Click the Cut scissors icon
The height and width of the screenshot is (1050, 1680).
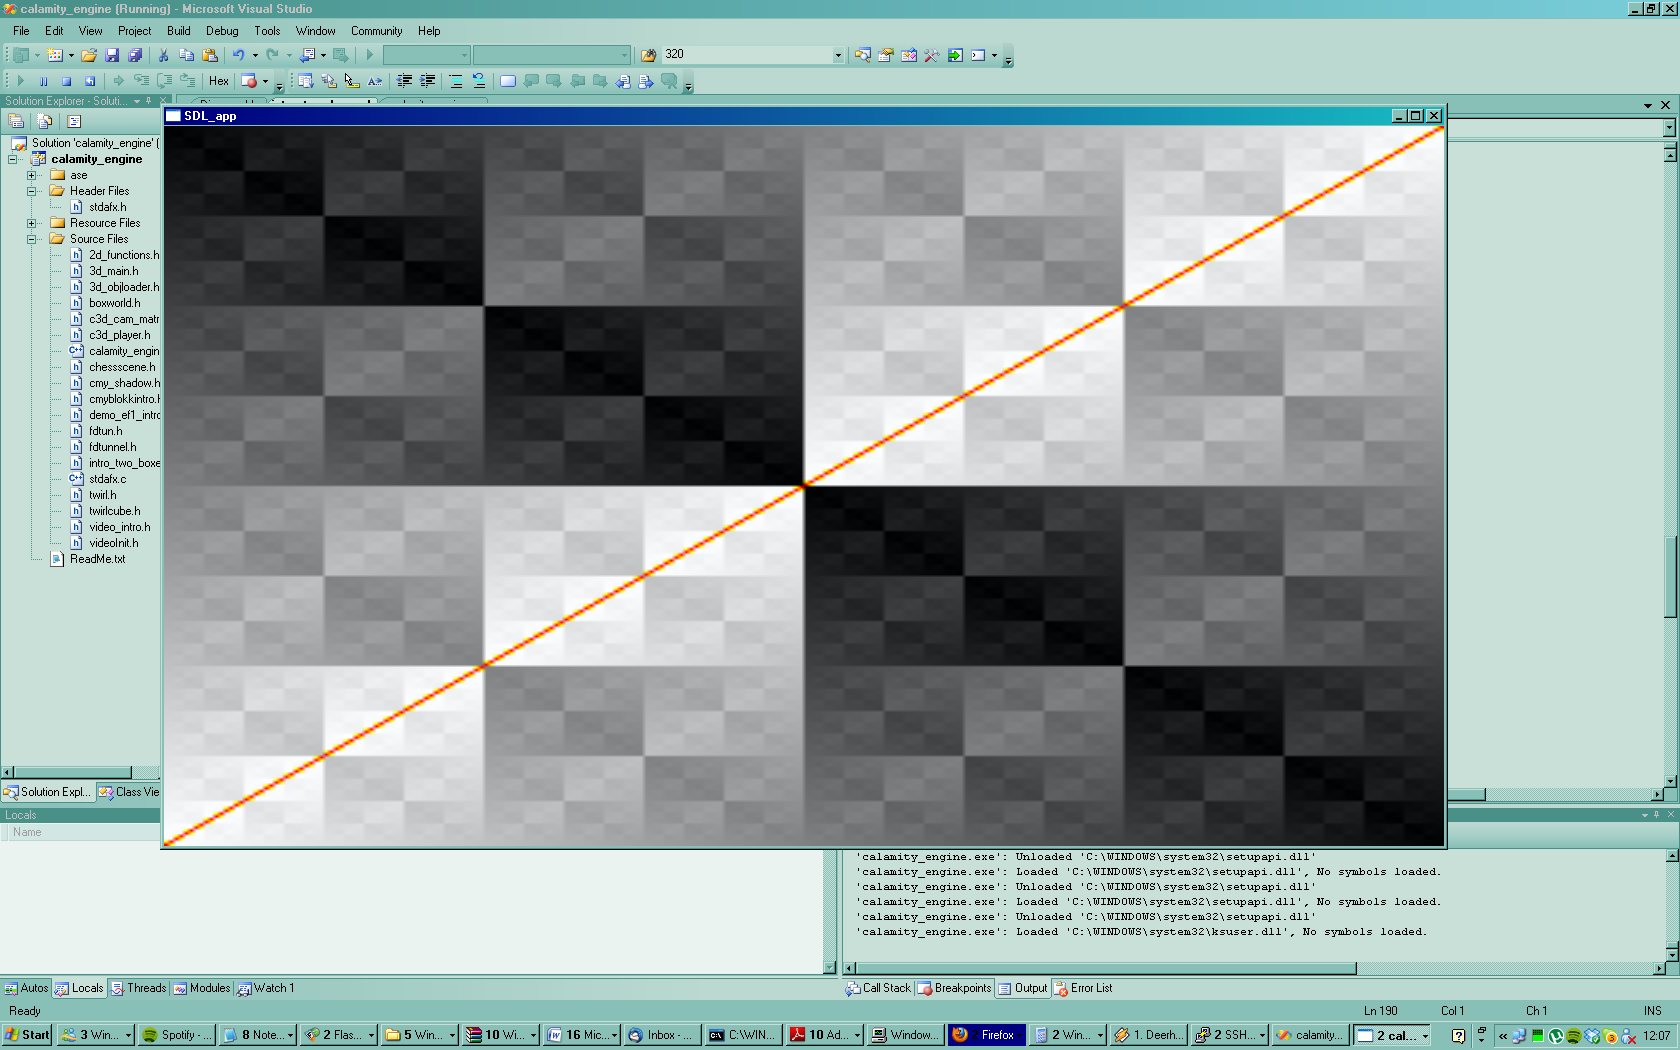pyautogui.click(x=163, y=55)
